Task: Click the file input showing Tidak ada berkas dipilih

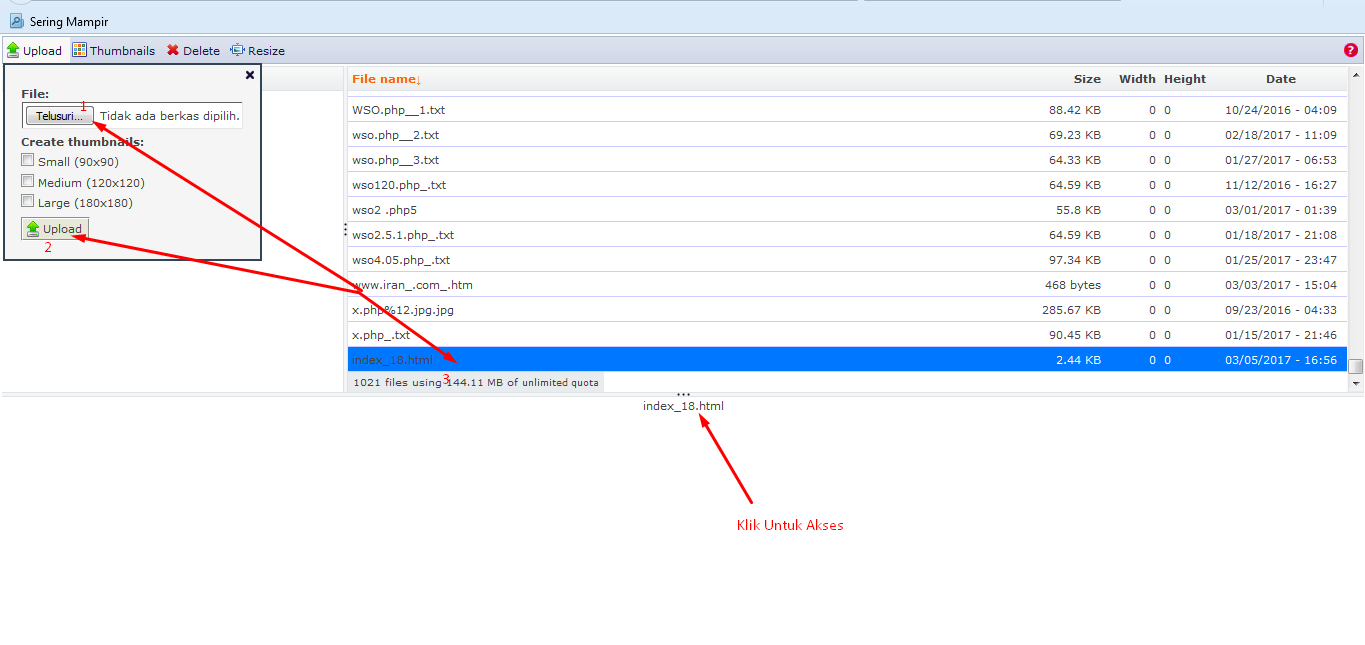Action: [169, 115]
